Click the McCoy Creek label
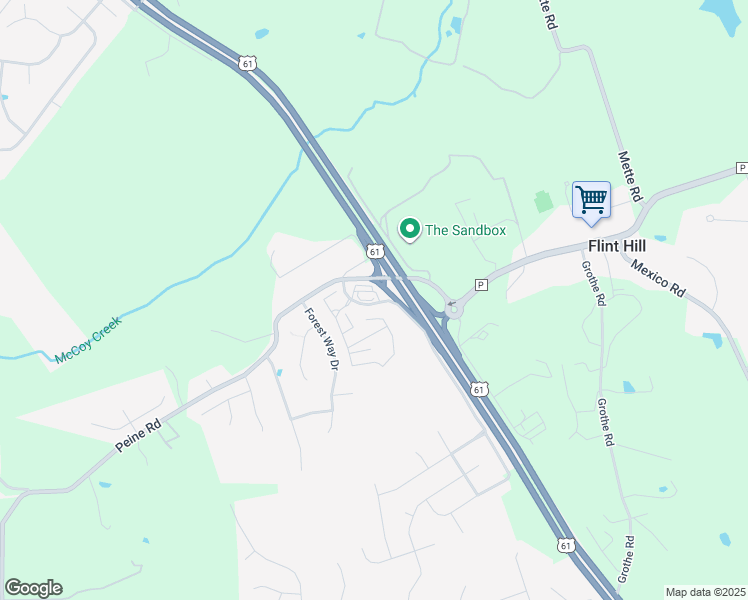 [88, 340]
